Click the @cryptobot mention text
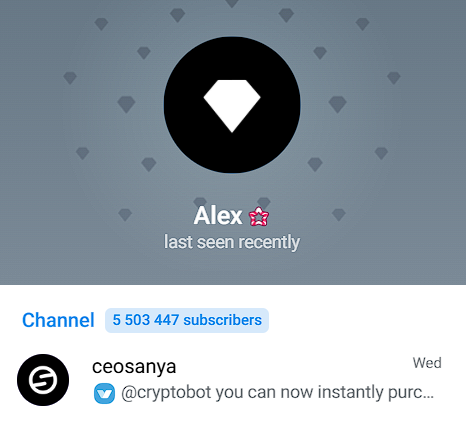This screenshot has width=466, height=421. (x=166, y=393)
